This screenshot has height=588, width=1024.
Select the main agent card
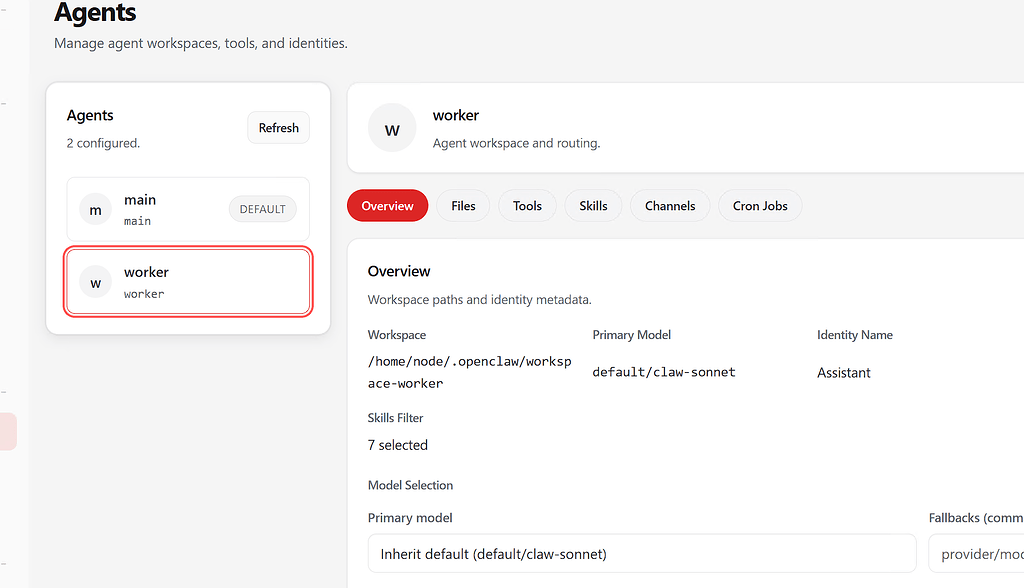point(188,209)
